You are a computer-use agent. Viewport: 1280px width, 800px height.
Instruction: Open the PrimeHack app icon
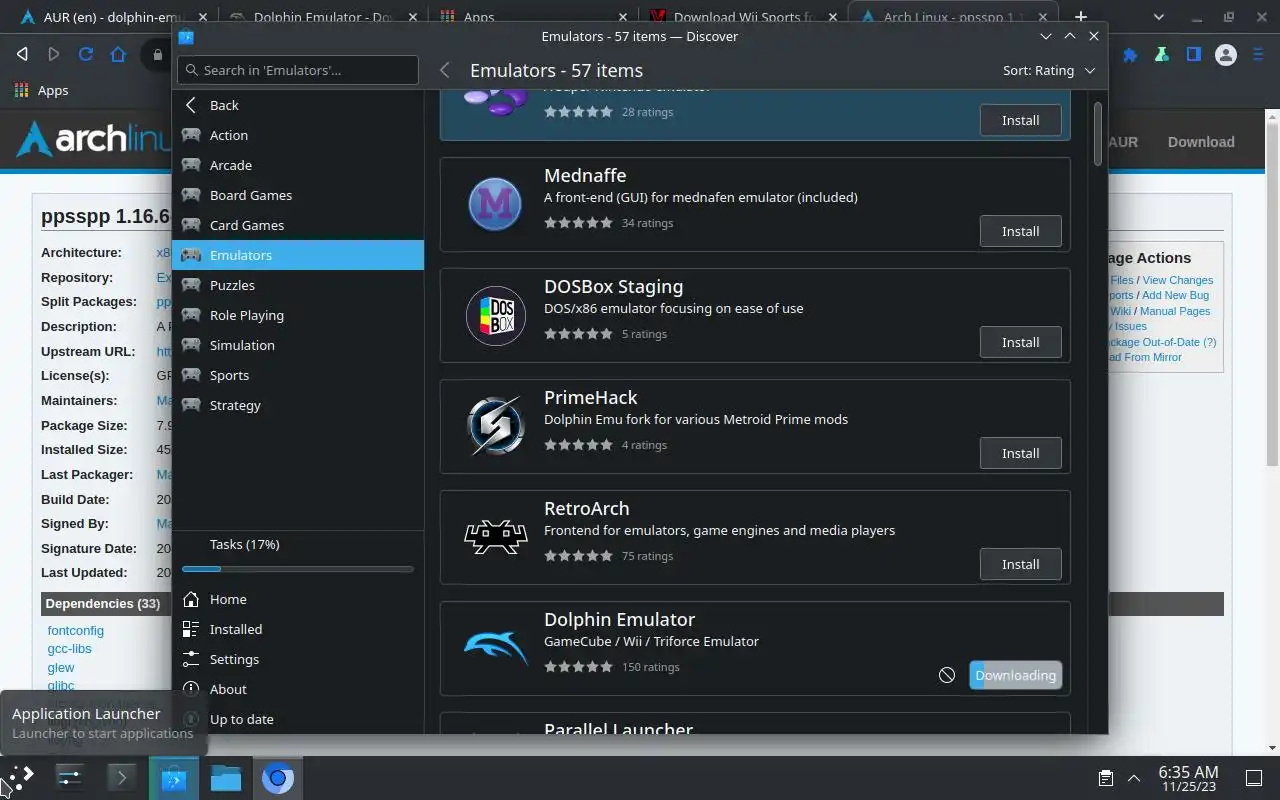click(495, 425)
